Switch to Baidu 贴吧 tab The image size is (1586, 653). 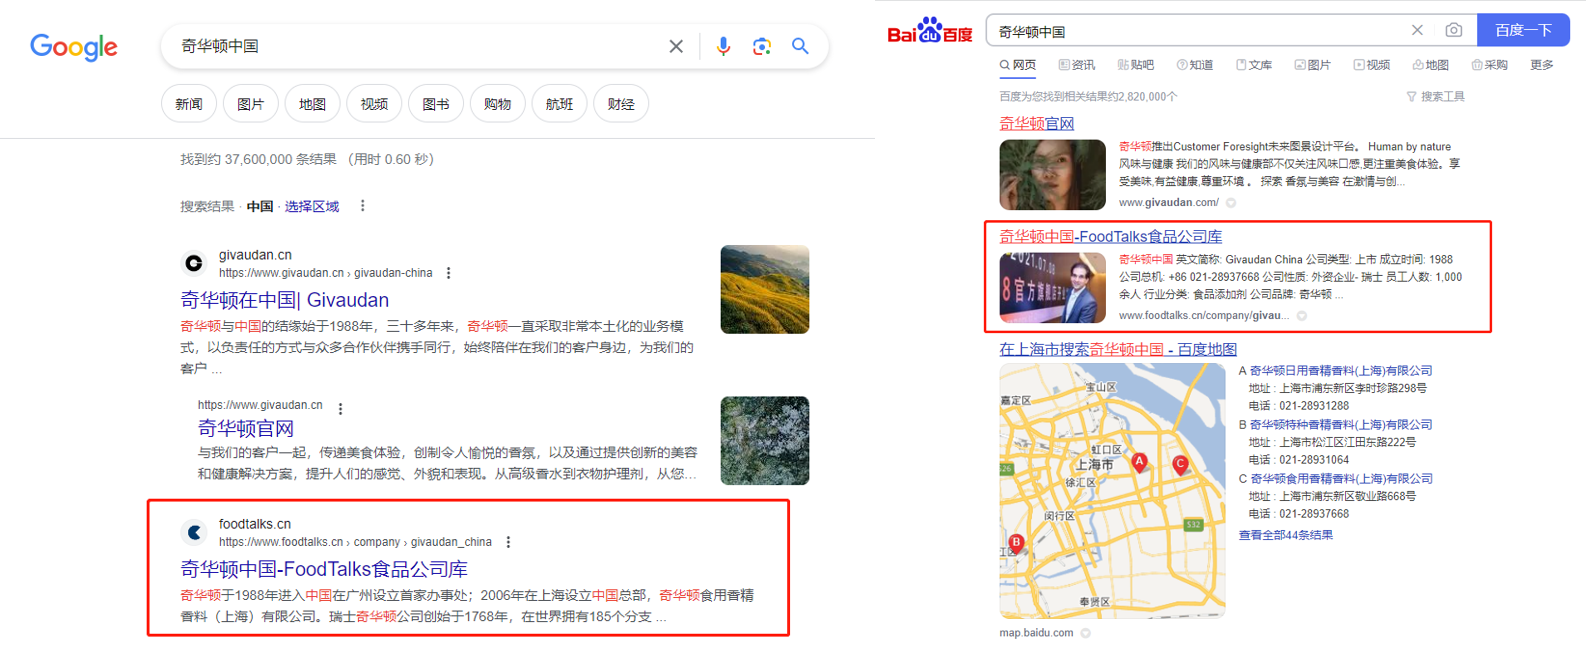click(x=1136, y=65)
